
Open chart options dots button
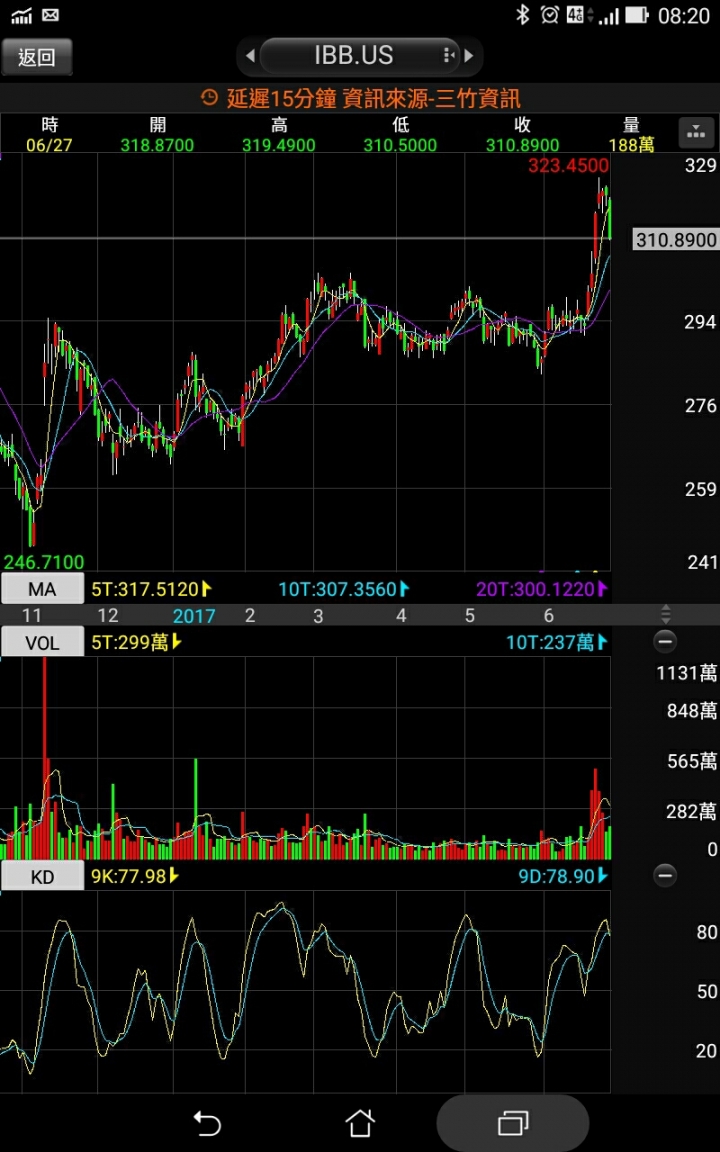695,133
